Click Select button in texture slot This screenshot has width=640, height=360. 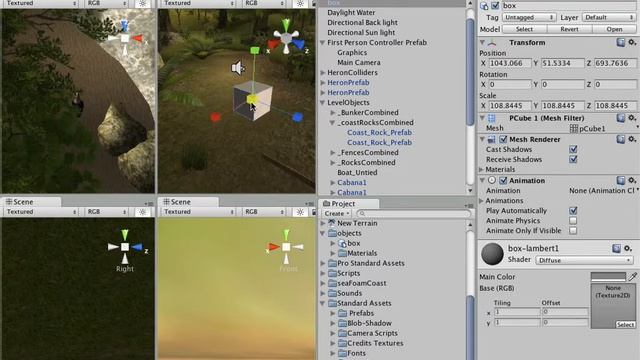pyautogui.click(x=625, y=325)
